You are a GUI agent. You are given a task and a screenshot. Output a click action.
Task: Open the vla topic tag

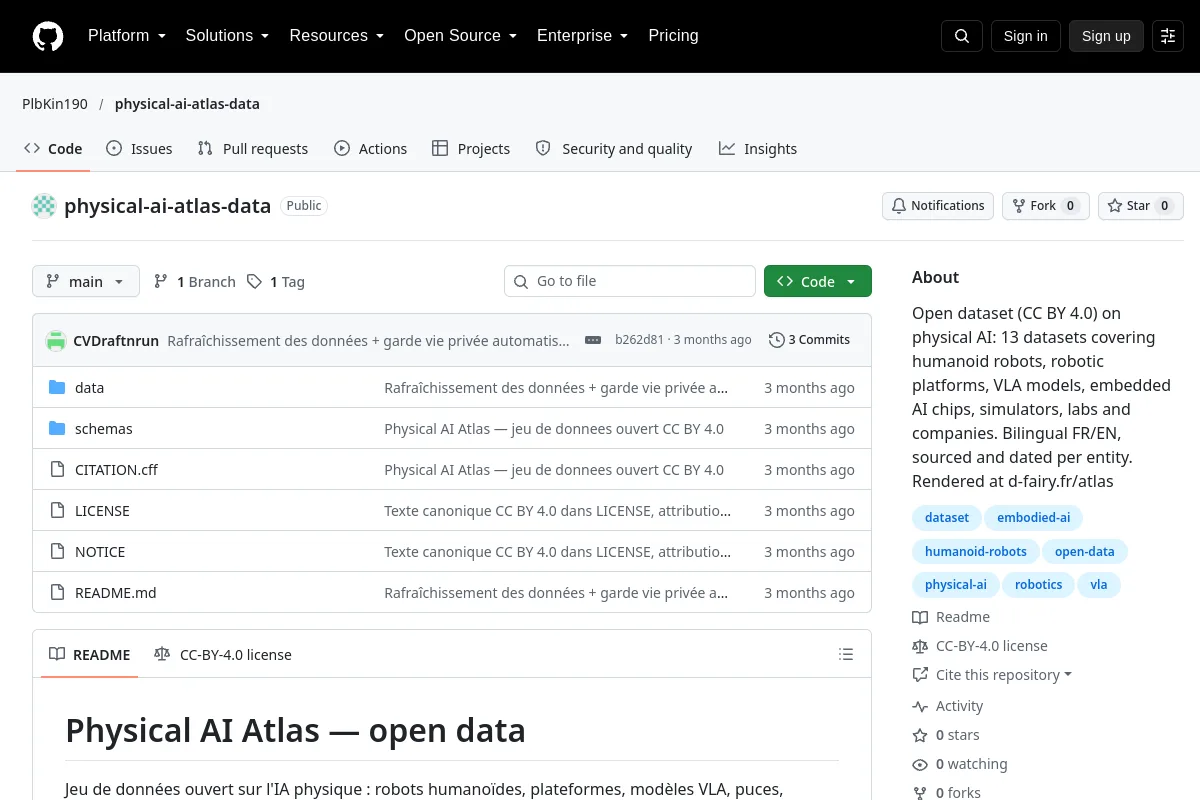click(1099, 585)
